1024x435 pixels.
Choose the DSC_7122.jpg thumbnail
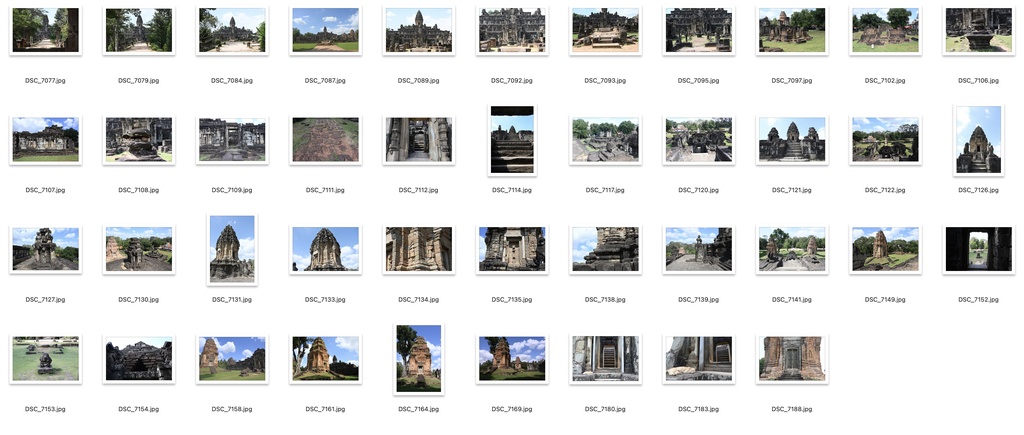(886, 140)
